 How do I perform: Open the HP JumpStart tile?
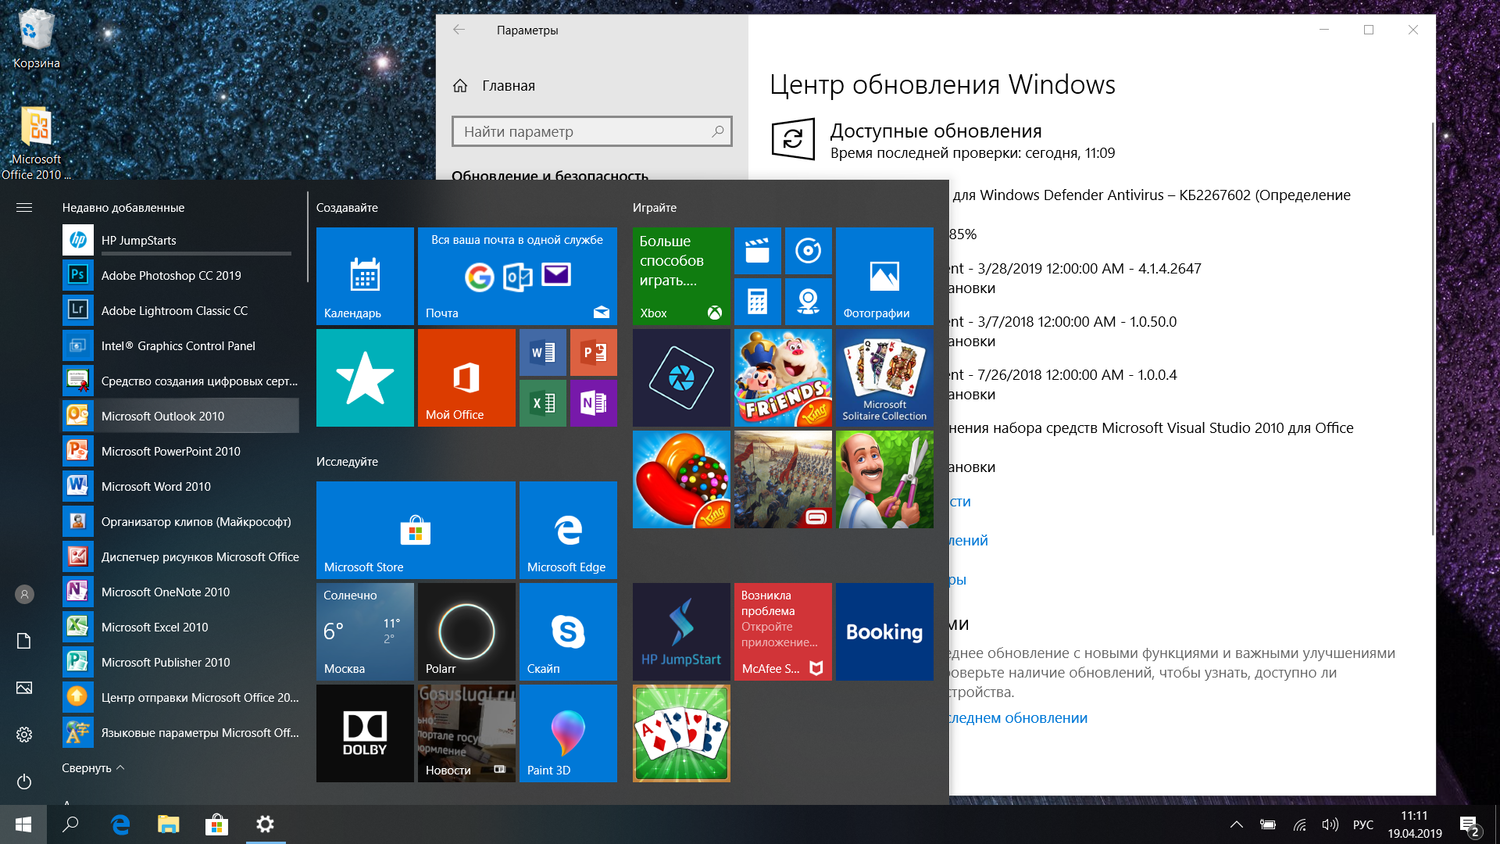(681, 632)
